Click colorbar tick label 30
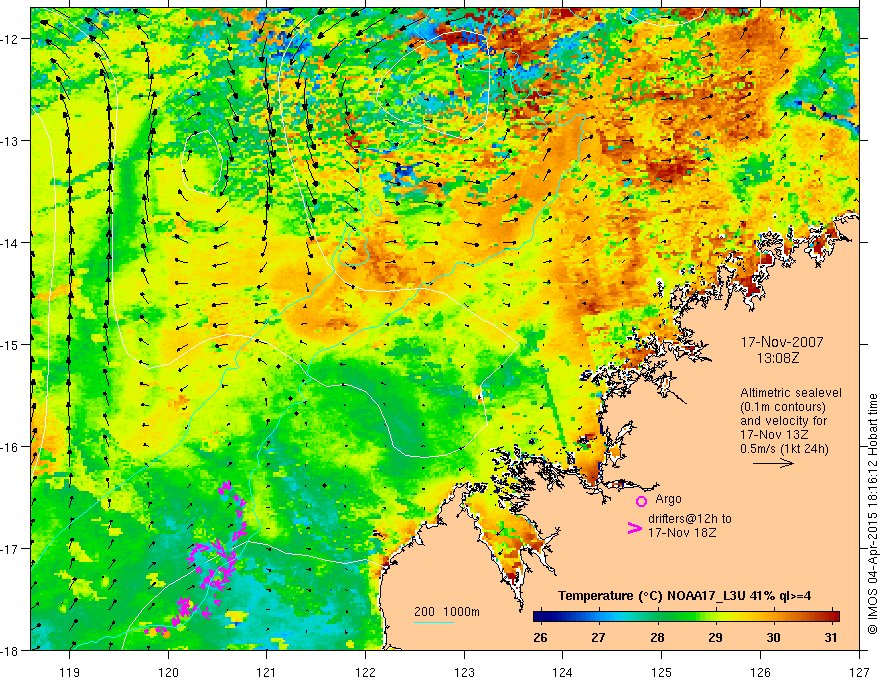Screen dimensions: 880x680 pos(773,638)
